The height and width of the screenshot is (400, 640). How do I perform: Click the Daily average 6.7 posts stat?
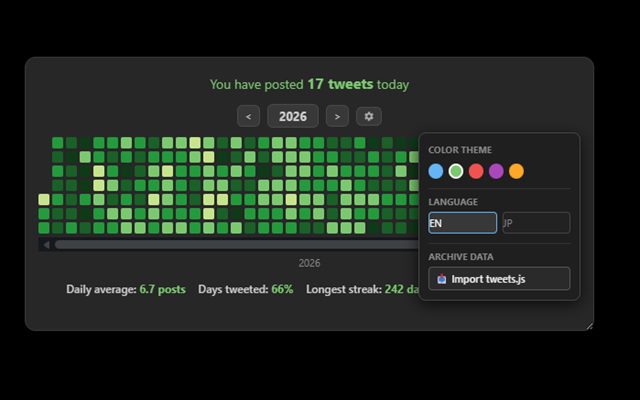pyautogui.click(x=126, y=289)
